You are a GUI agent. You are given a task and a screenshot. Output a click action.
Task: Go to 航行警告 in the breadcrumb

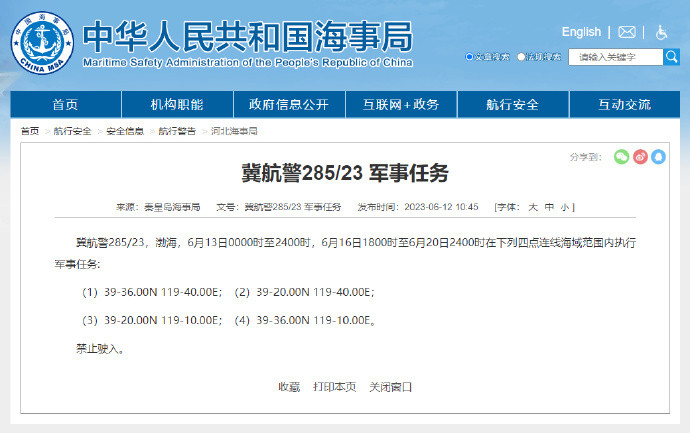pos(177,131)
